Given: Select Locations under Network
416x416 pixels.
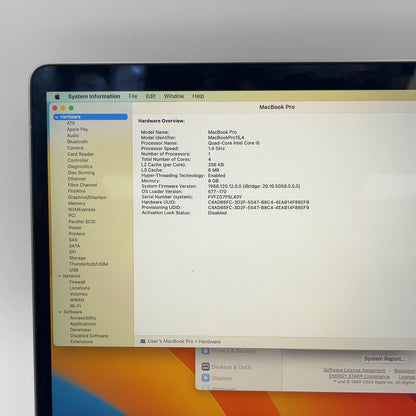Looking at the screenshot, I should point(80,288).
